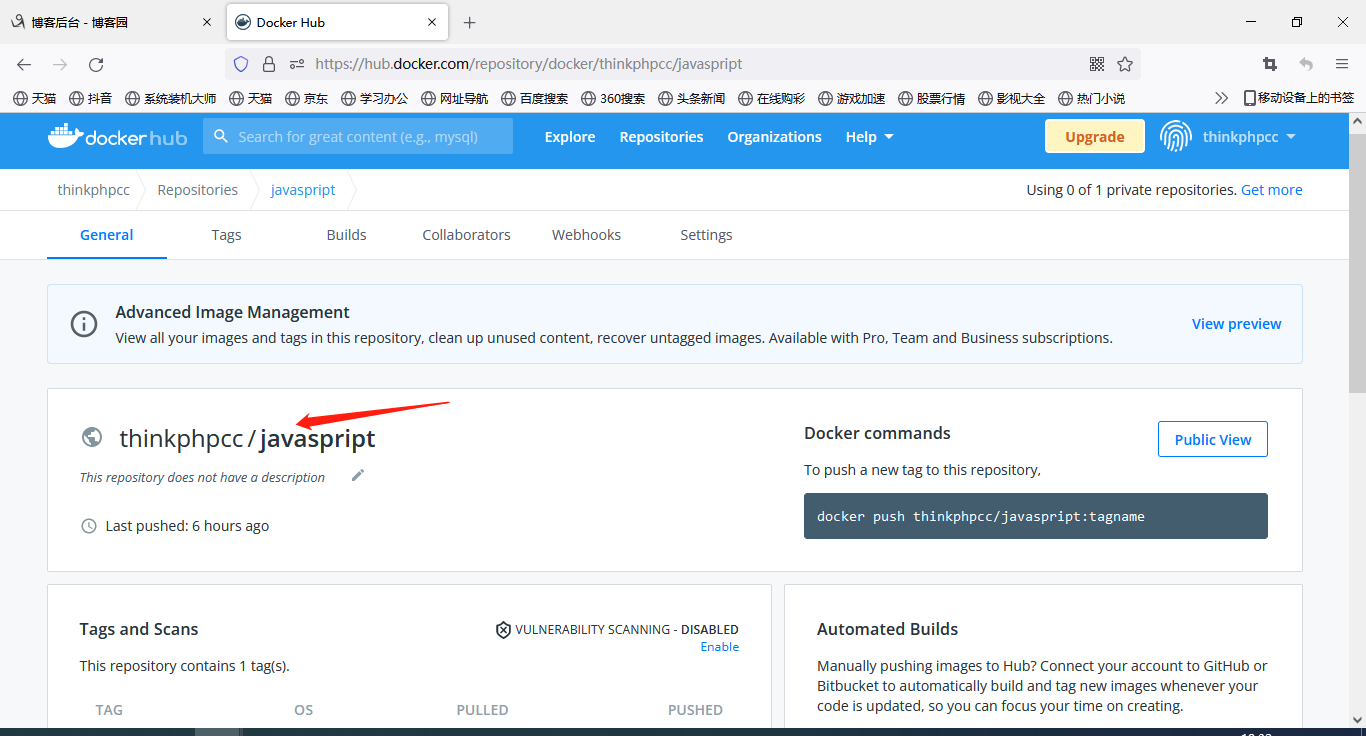
Task: Click the Docker Hub search field
Action: [x=358, y=136]
